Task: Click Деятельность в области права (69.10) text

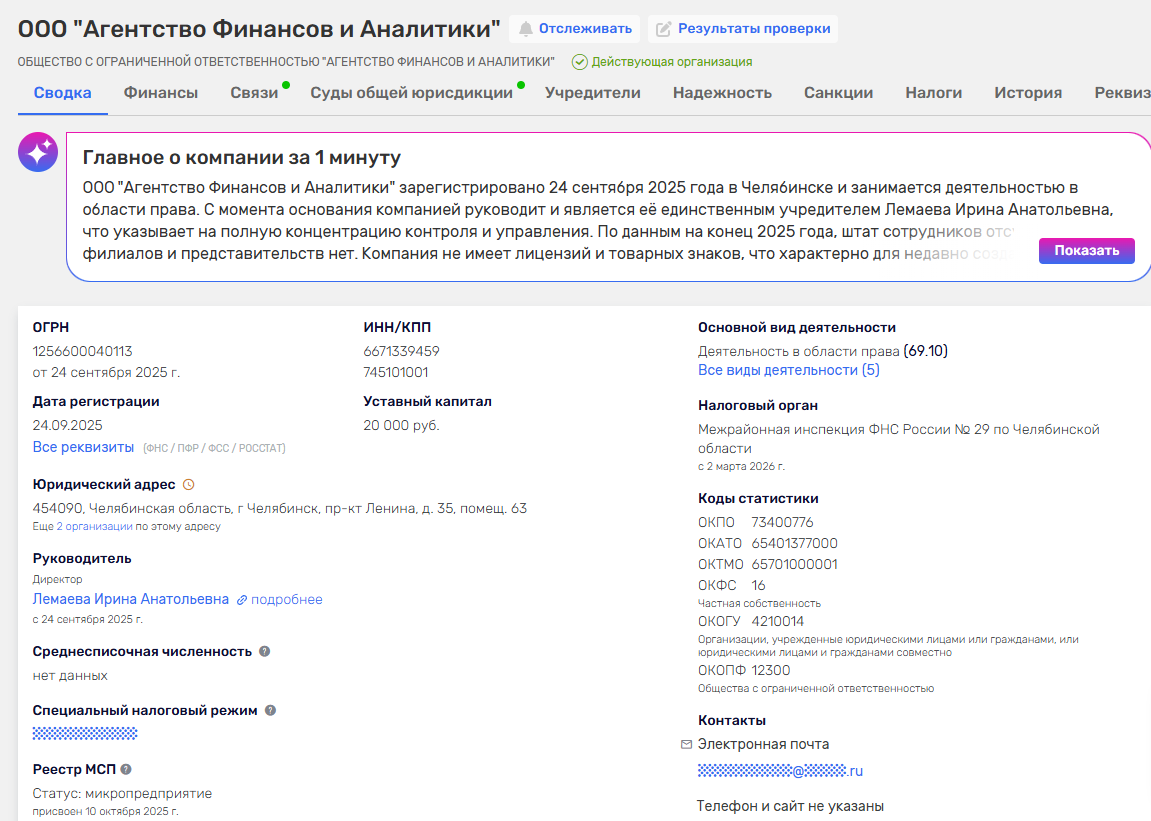Action: click(823, 351)
